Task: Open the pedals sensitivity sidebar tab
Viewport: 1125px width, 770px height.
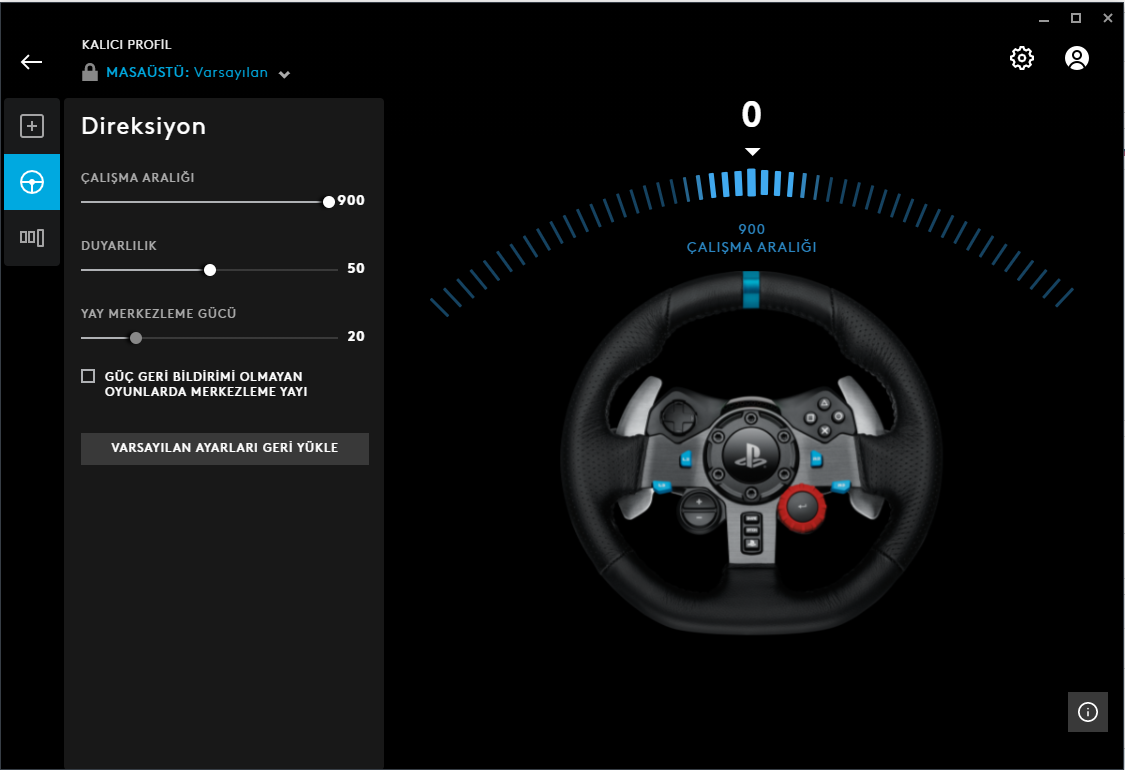Action: 32,238
